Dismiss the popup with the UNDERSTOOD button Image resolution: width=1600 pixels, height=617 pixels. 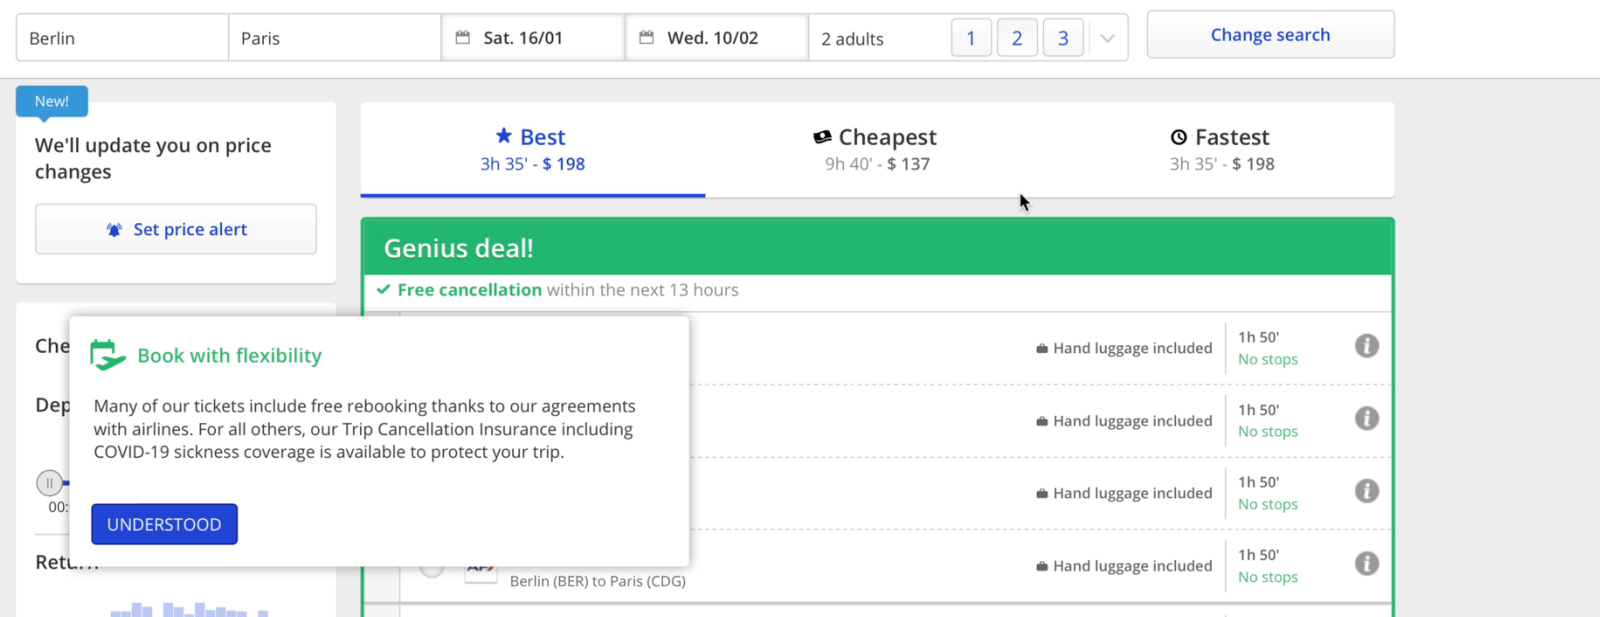click(164, 524)
